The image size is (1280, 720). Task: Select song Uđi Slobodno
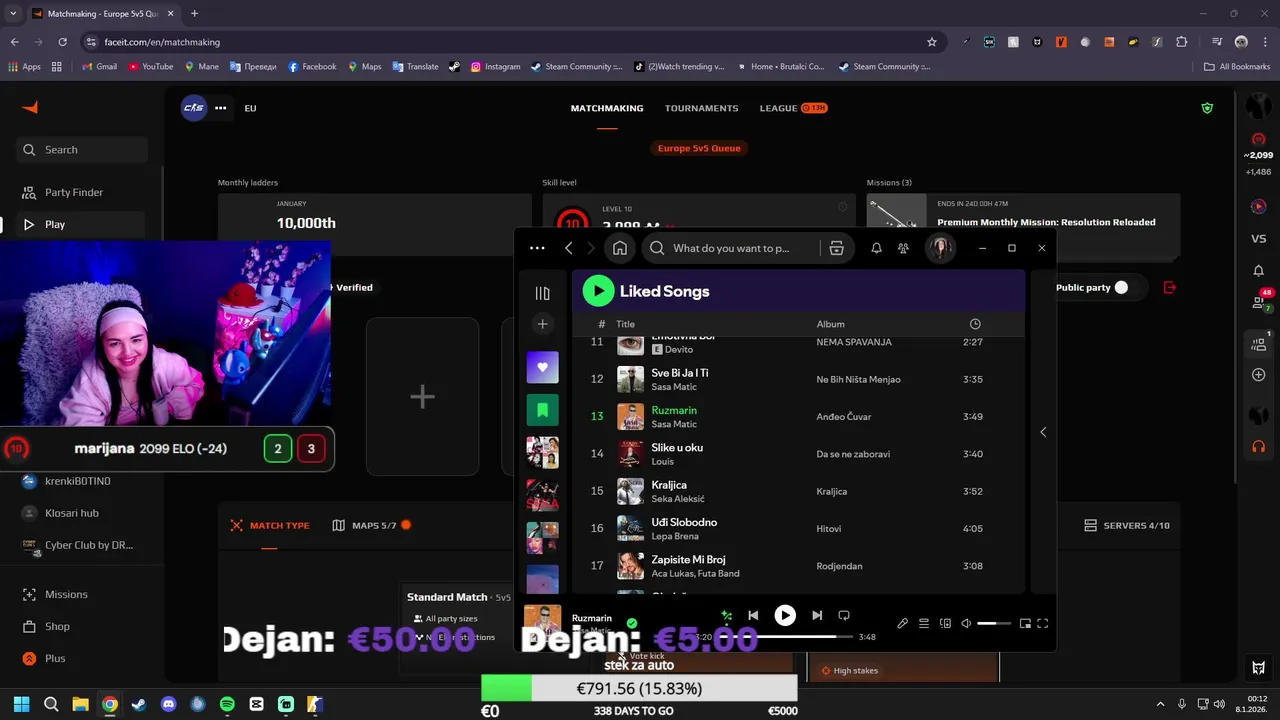click(799, 528)
